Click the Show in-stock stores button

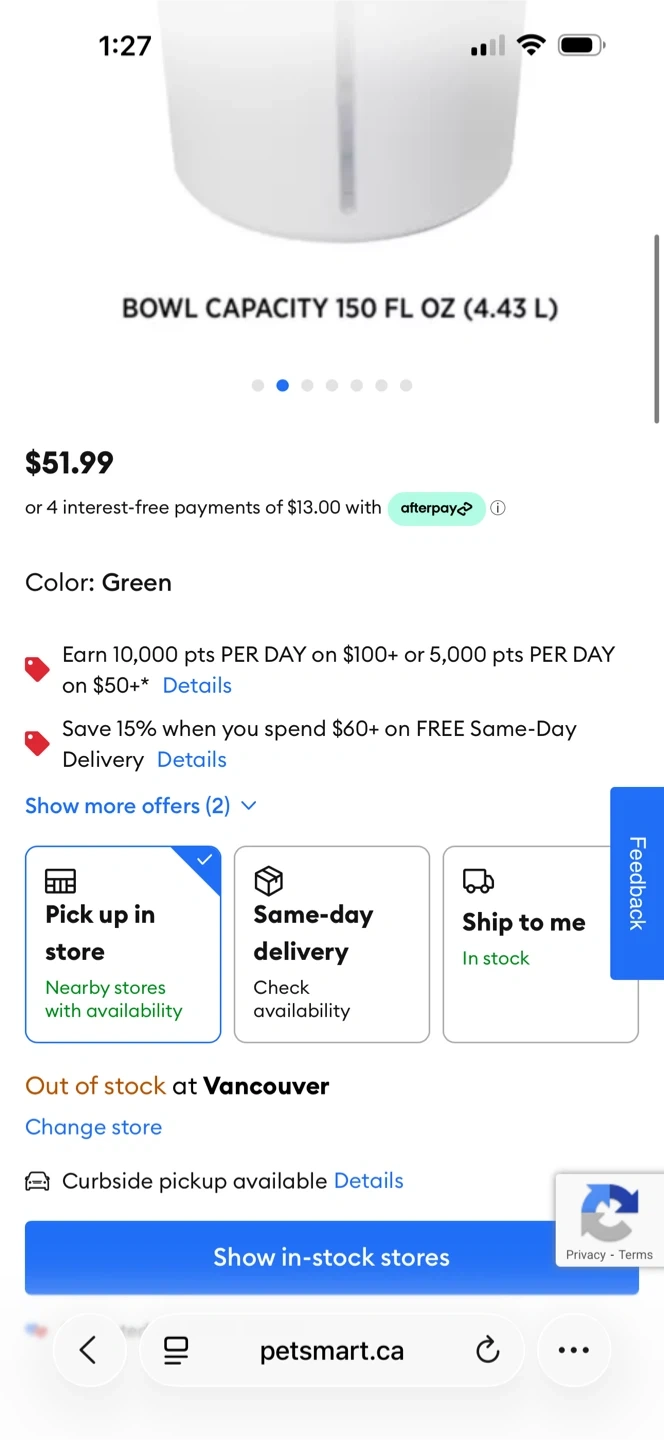(331, 1257)
